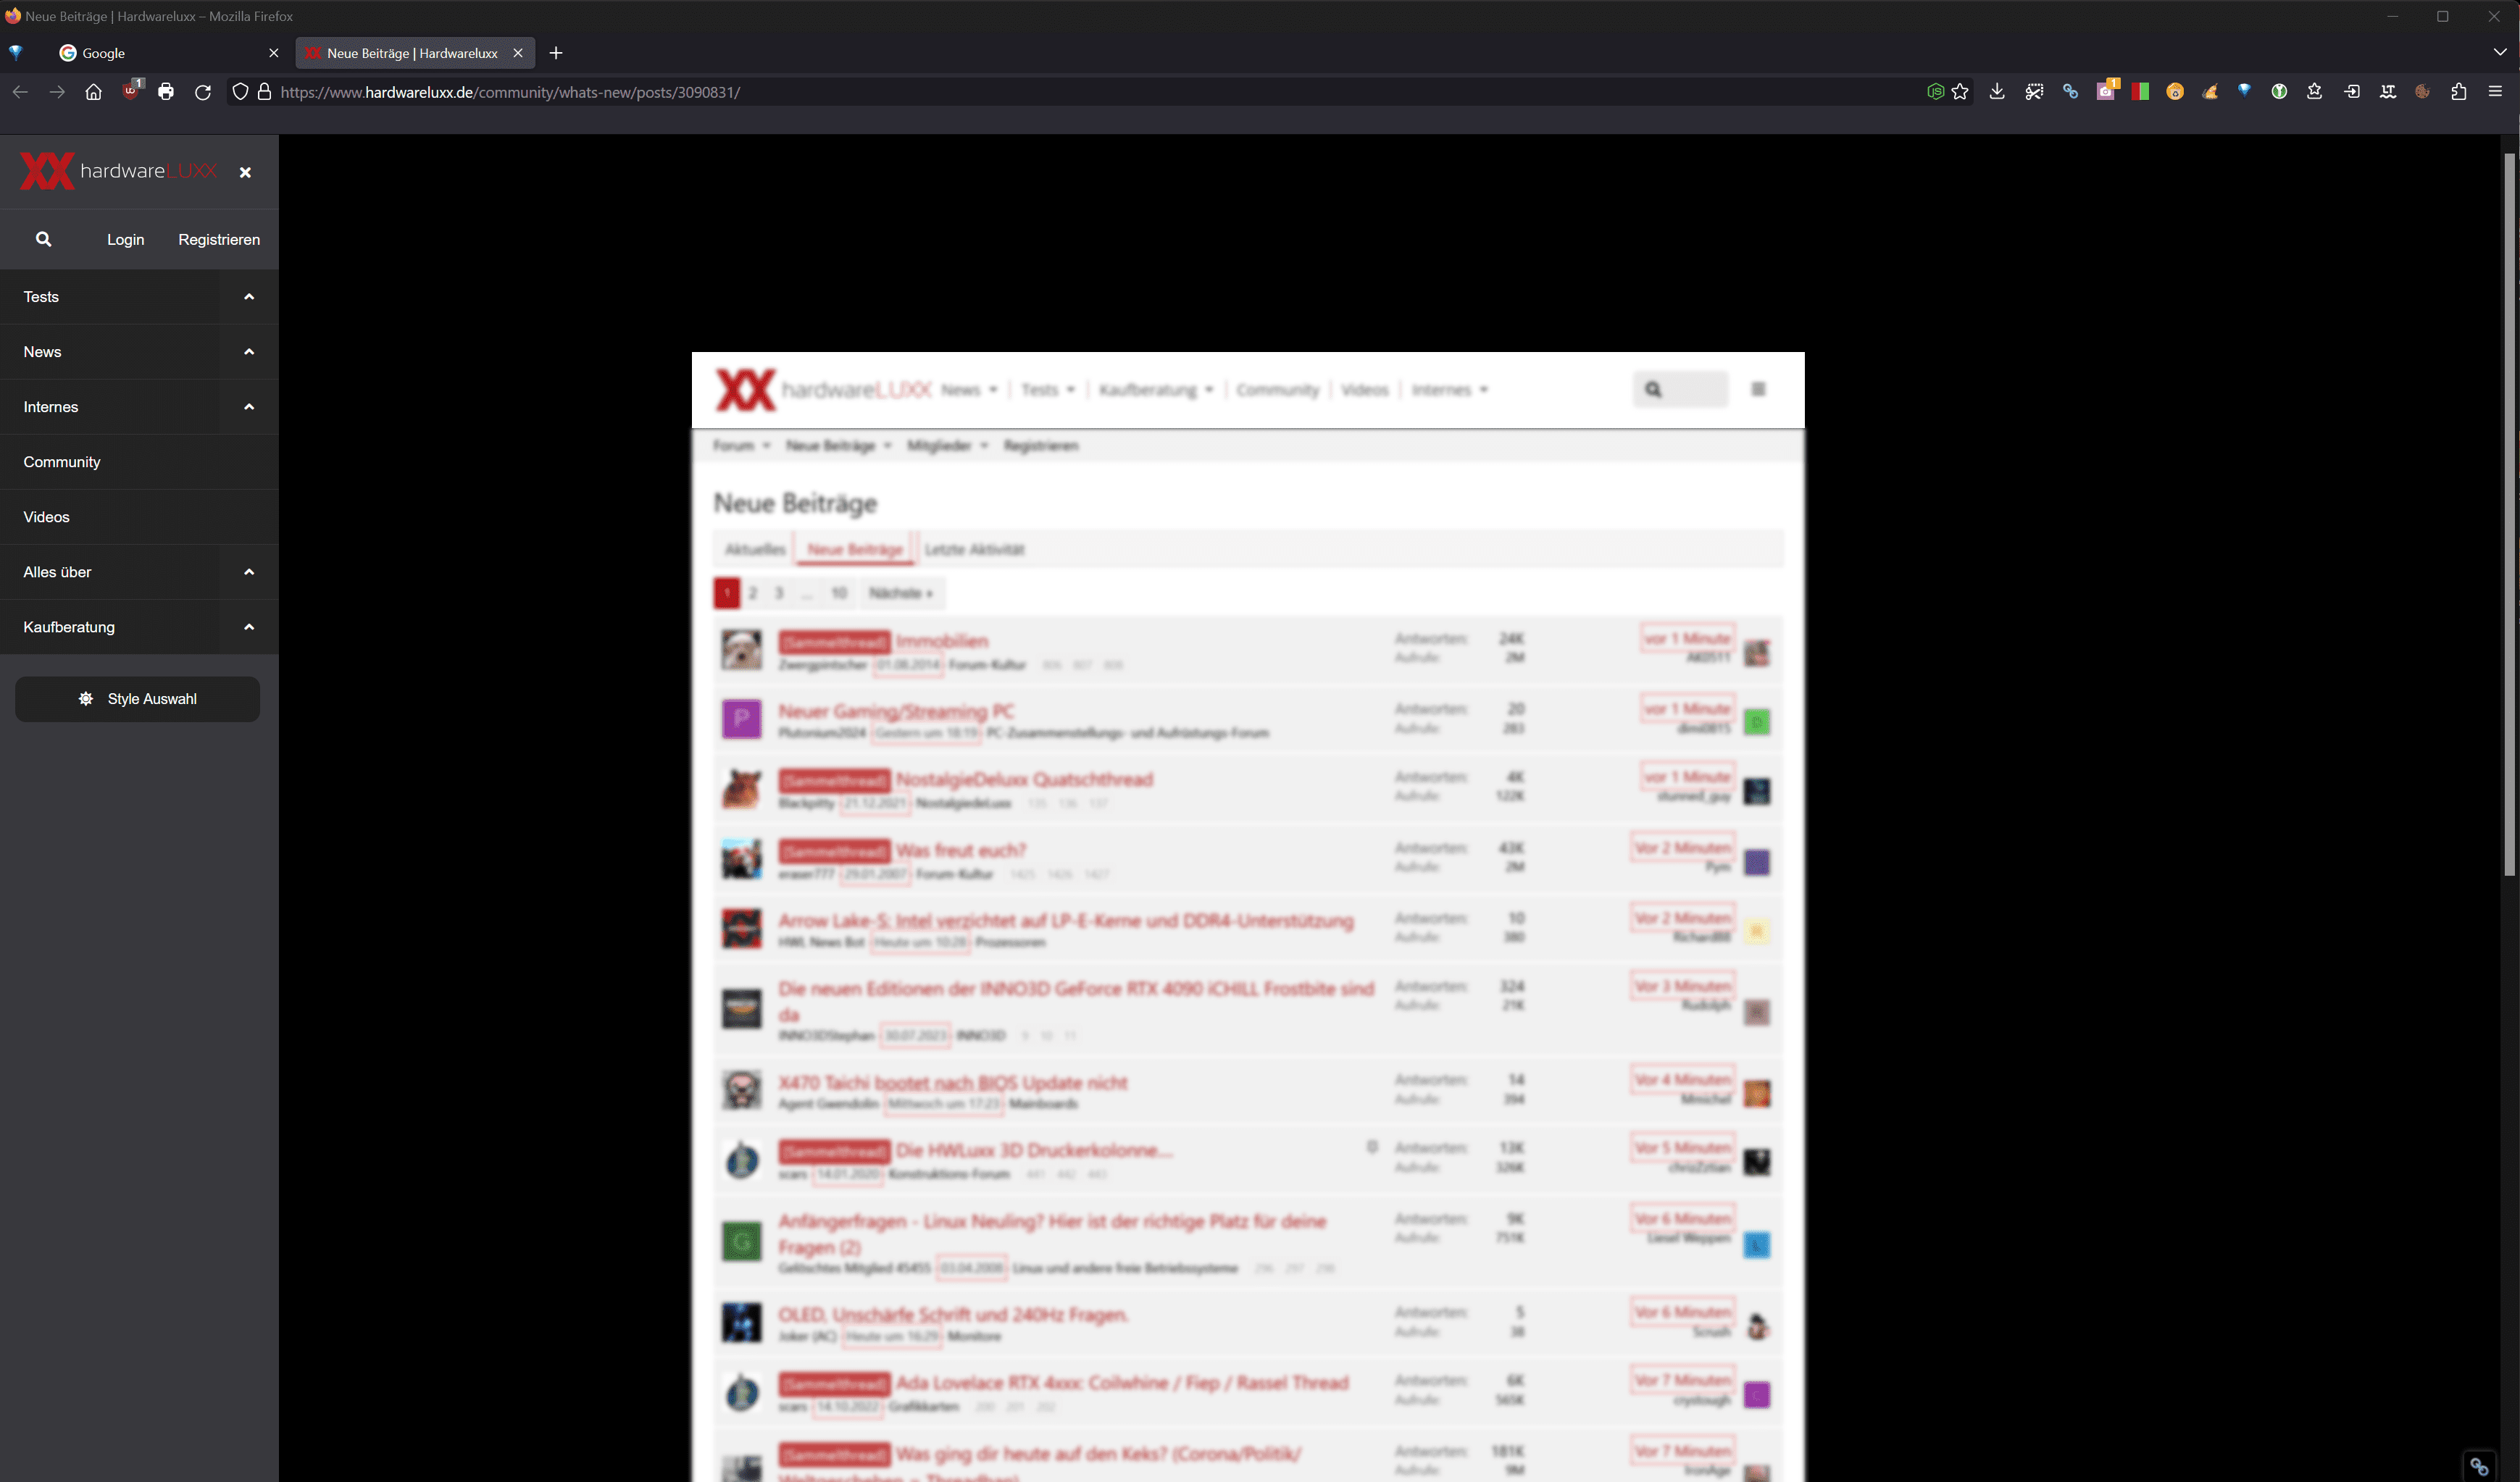Click the screenshot scissors toolbar icon
Image resolution: width=2520 pixels, height=1482 pixels.
(2034, 92)
